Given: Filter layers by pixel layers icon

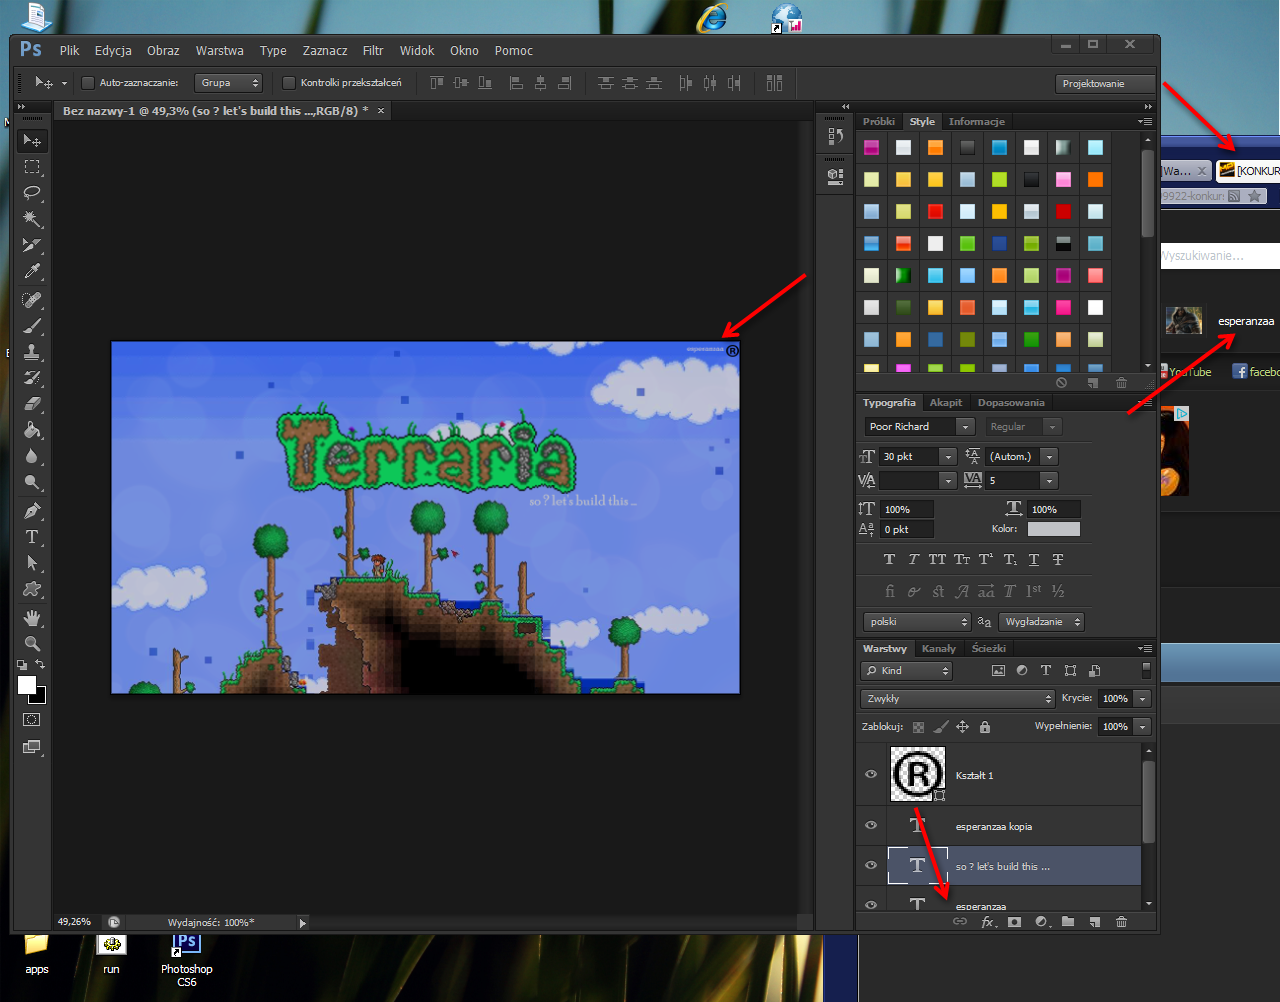Looking at the screenshot, I should click(998, 671).
